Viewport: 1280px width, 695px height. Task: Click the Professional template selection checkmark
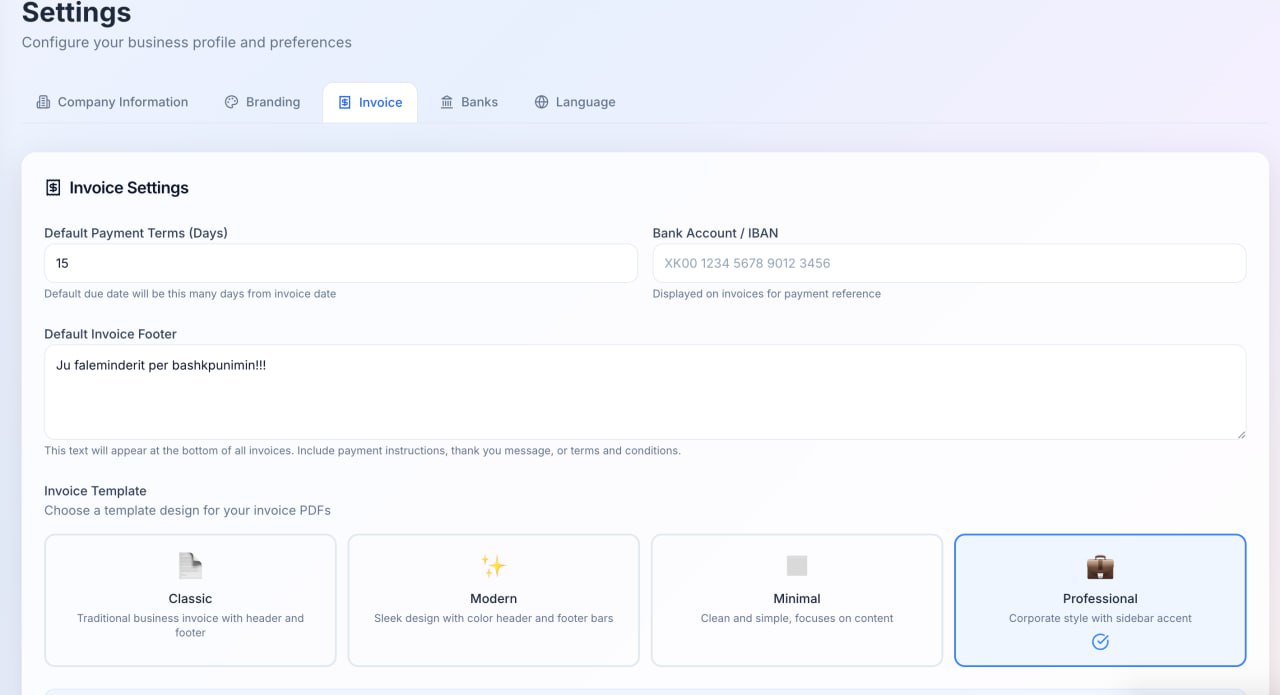1100,641
